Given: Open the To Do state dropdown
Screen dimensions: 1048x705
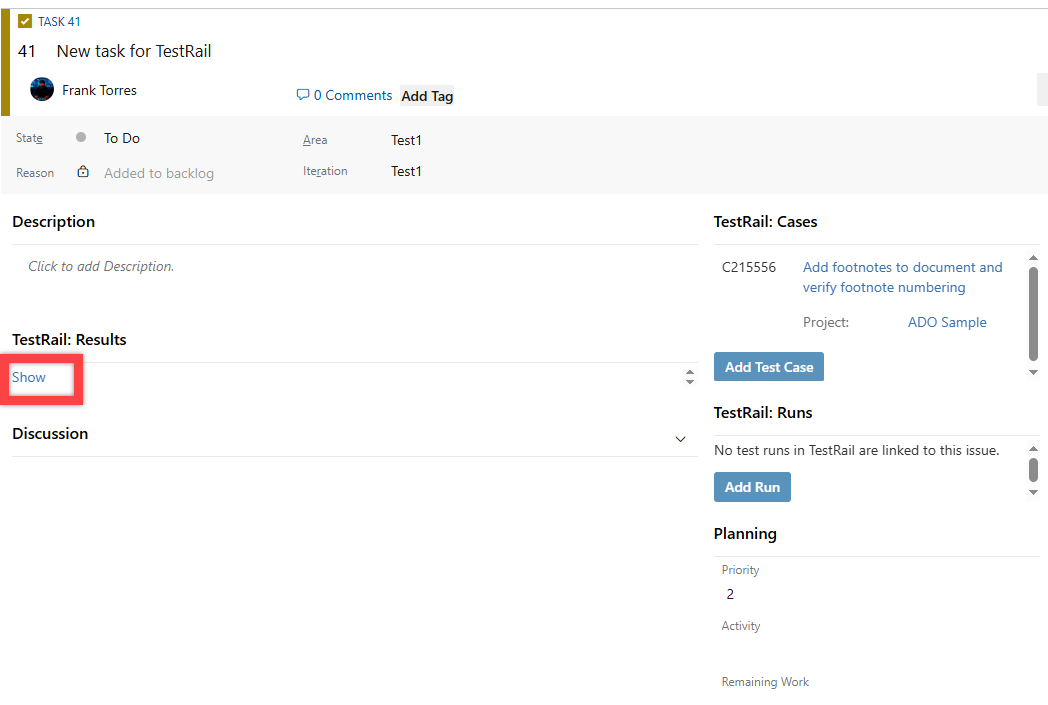Looking at the screenshot, I should coord(122,138).
